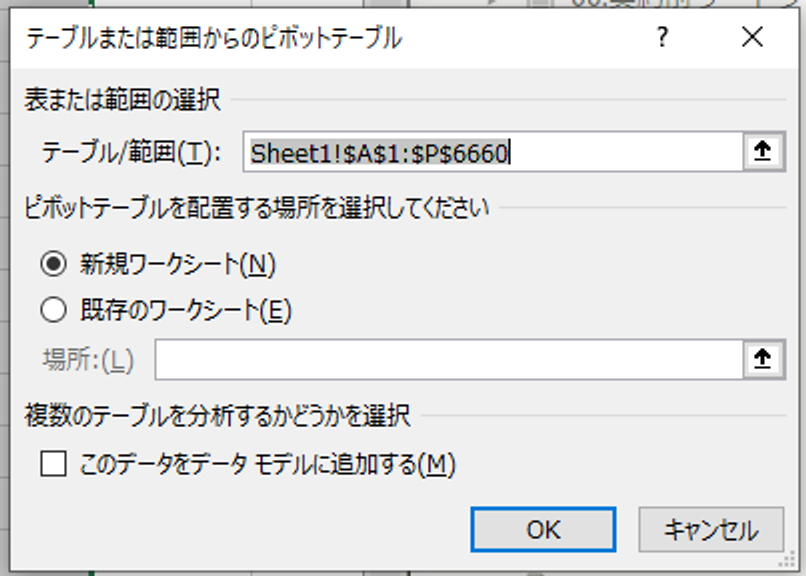Click the 新規ワークシート(N) label text
The image size is (806, 576).
click(x=178, y=265)
